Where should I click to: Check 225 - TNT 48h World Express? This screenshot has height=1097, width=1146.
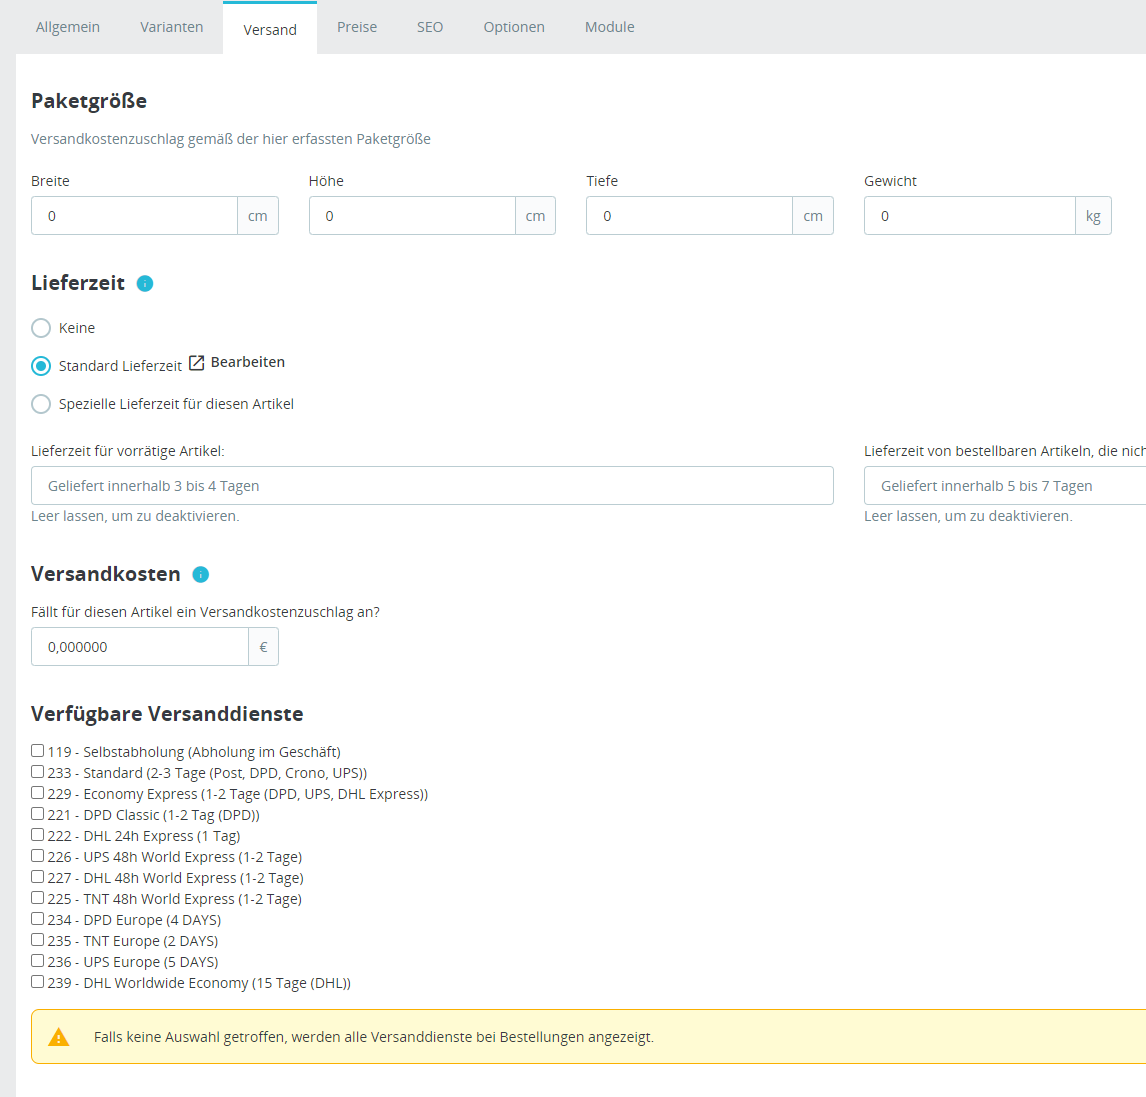(x=37, y=897)
